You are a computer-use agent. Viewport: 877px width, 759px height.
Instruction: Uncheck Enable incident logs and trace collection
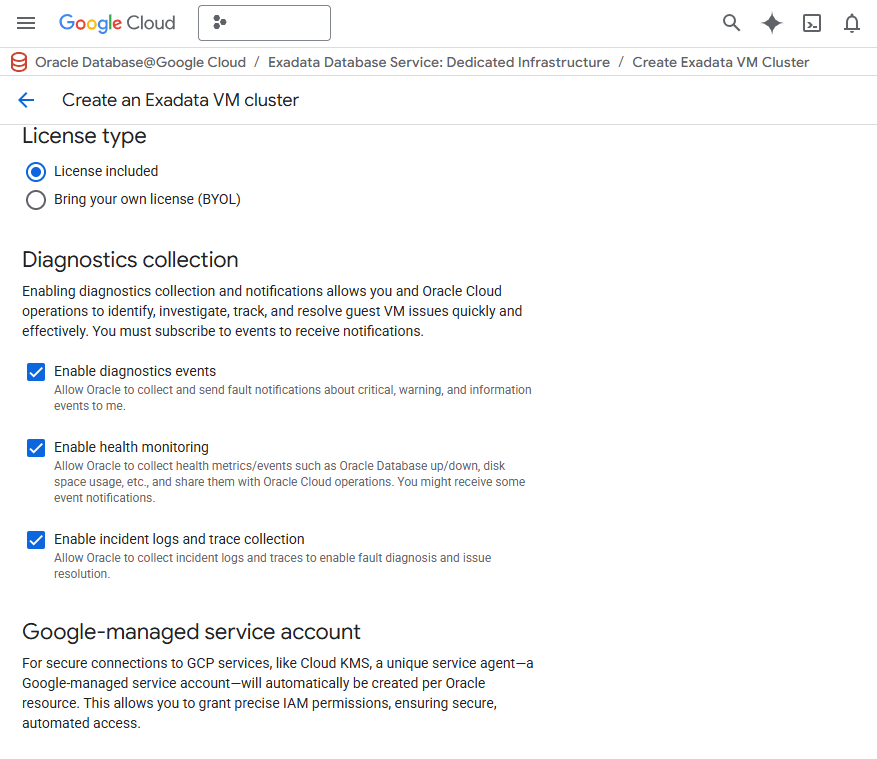(x=36, y=540)
